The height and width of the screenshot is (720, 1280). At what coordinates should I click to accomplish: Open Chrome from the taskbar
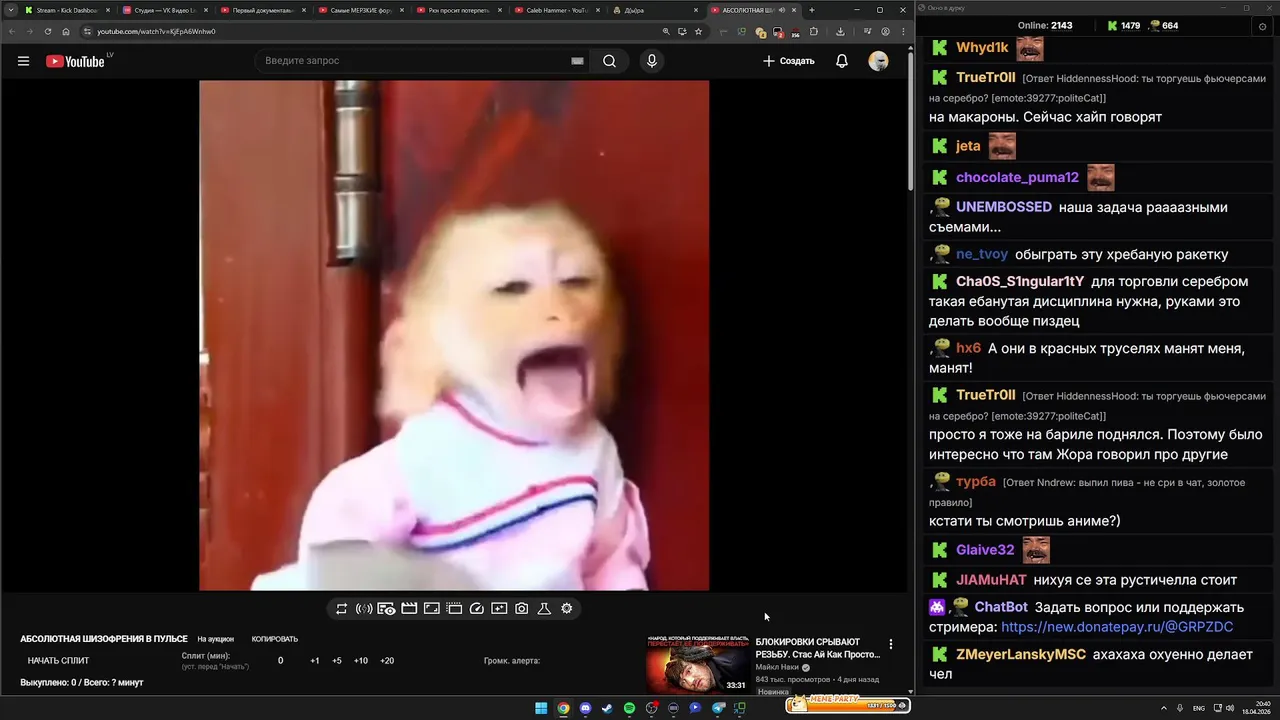[x=563, y=708]
